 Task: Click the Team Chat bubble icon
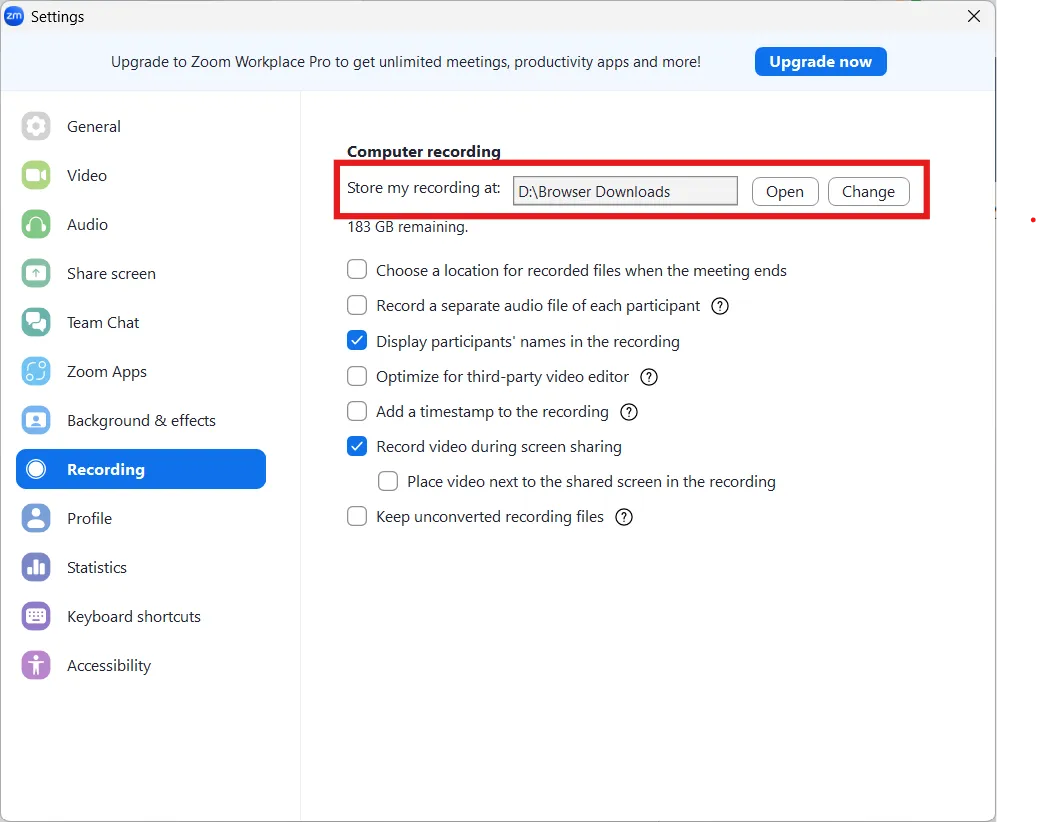click(36, 322)
